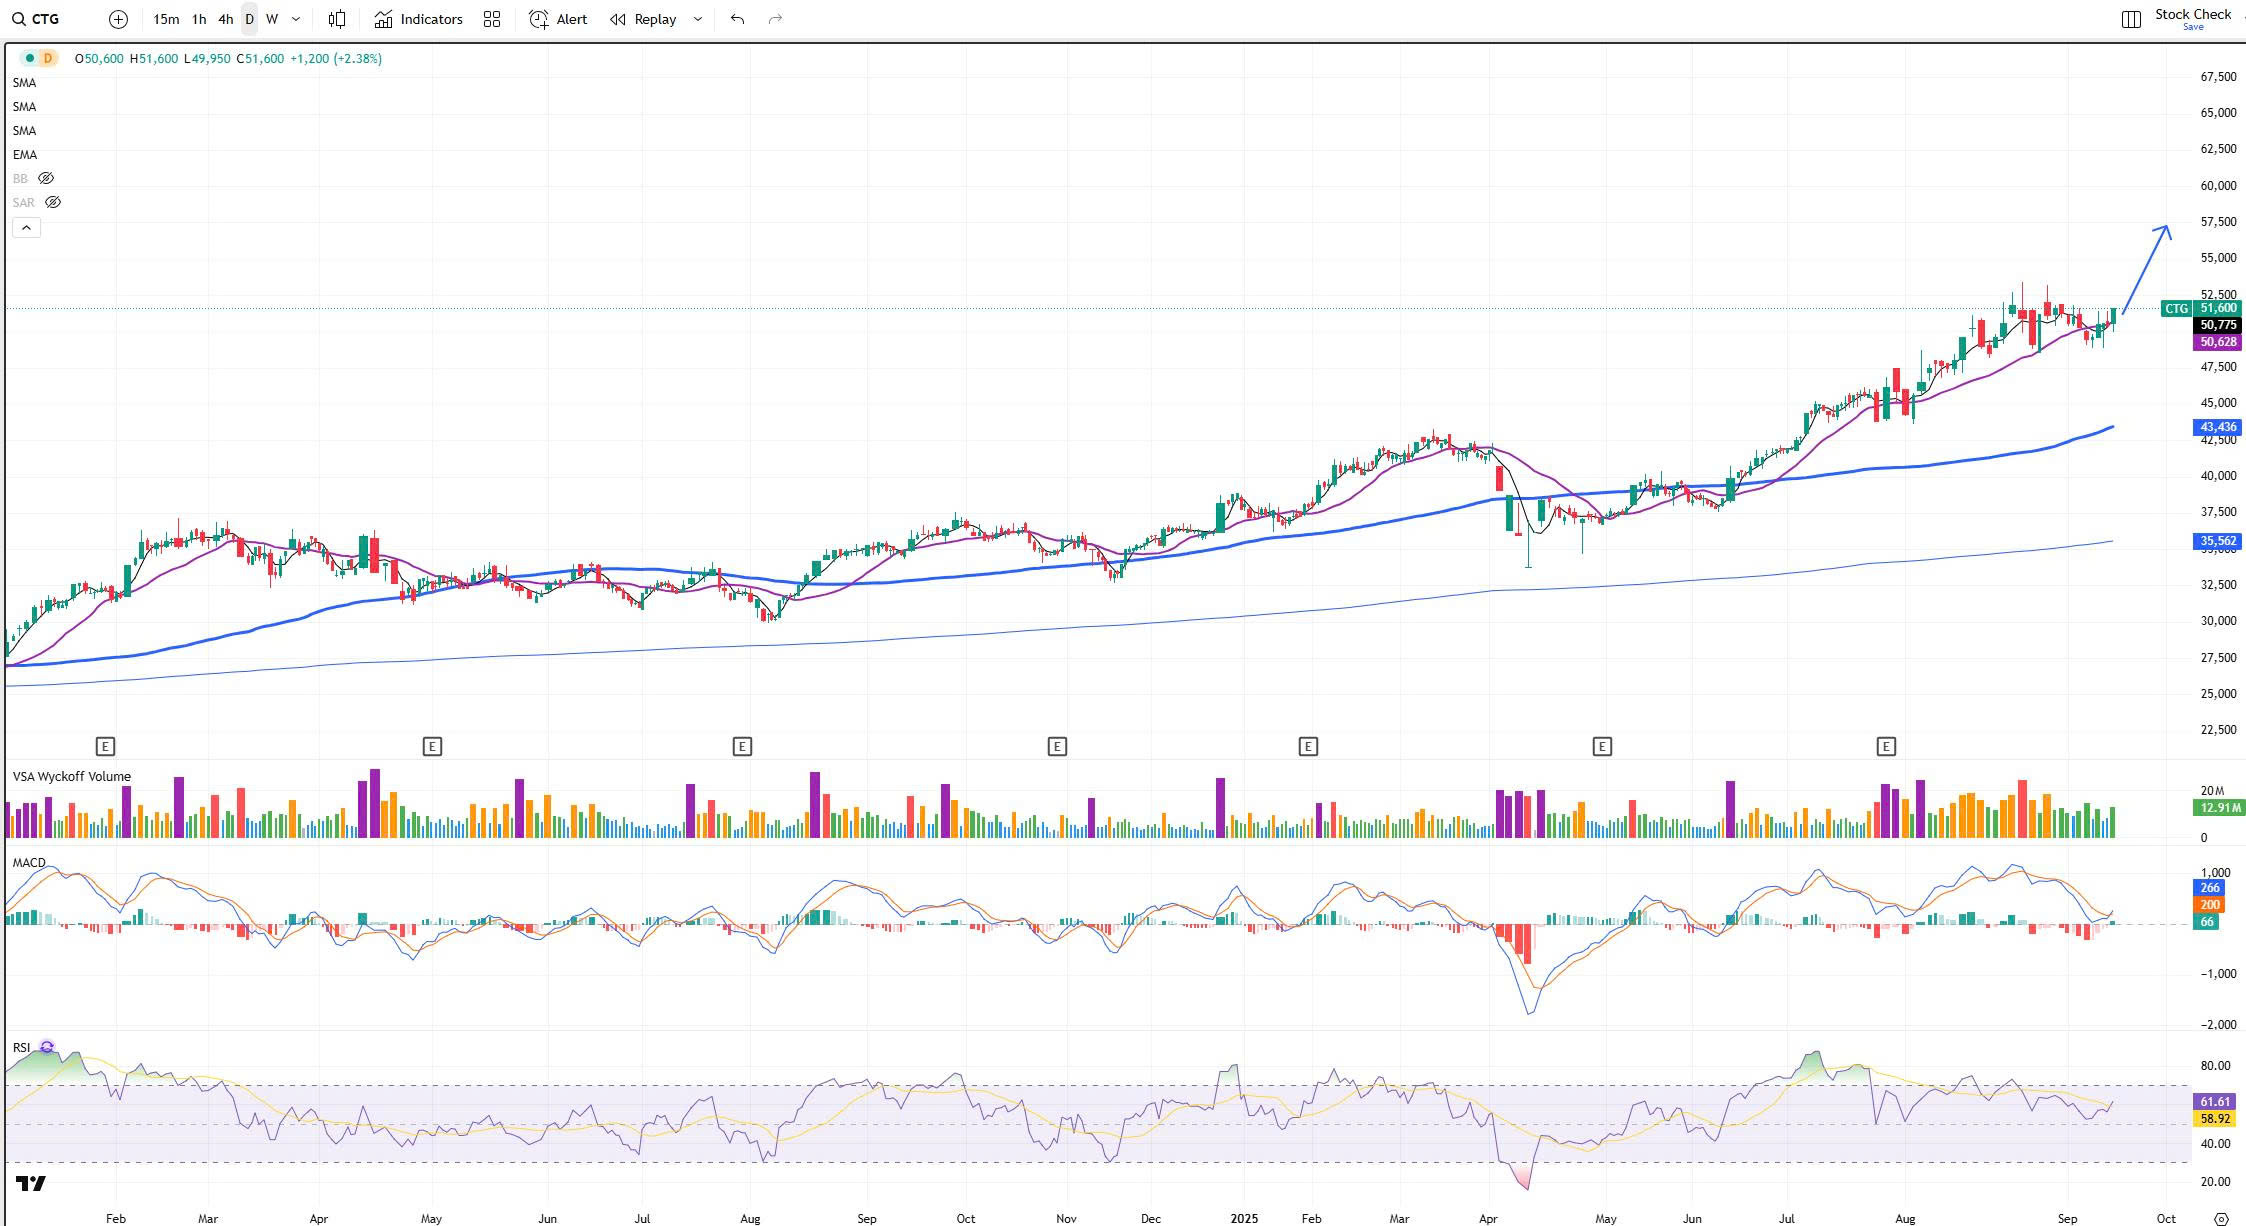The height and width of the screenshot is (1226, 2246).
Task: Show the hidden BB indicator
Action: pyautogui.click(x=45, y=178)
